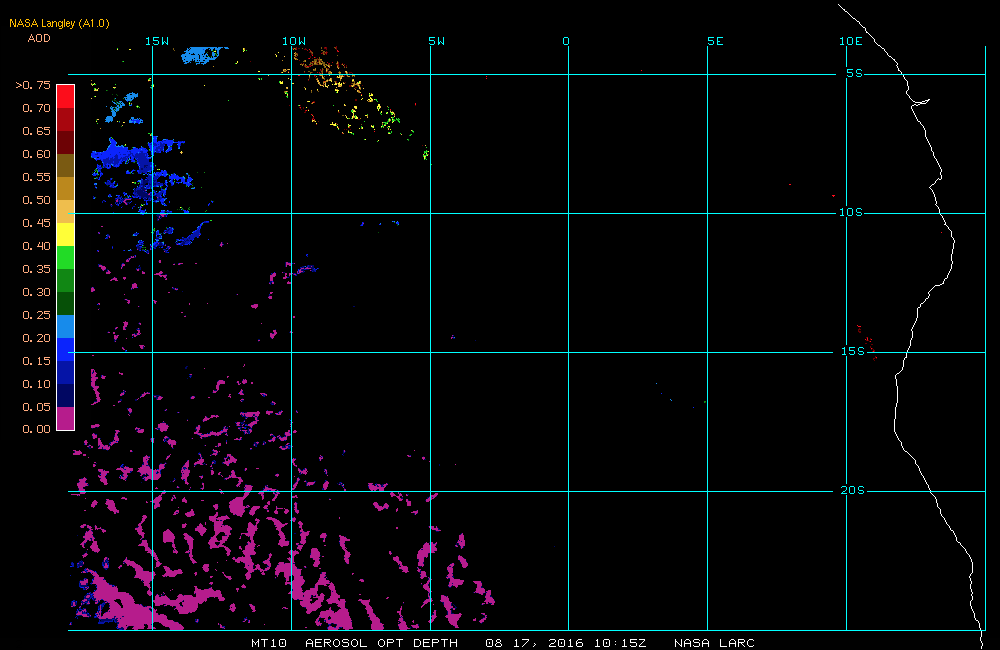This screenshot has height=650, width=1000.
Task: Click the 0.10 legend value
Action: [36, 383]
